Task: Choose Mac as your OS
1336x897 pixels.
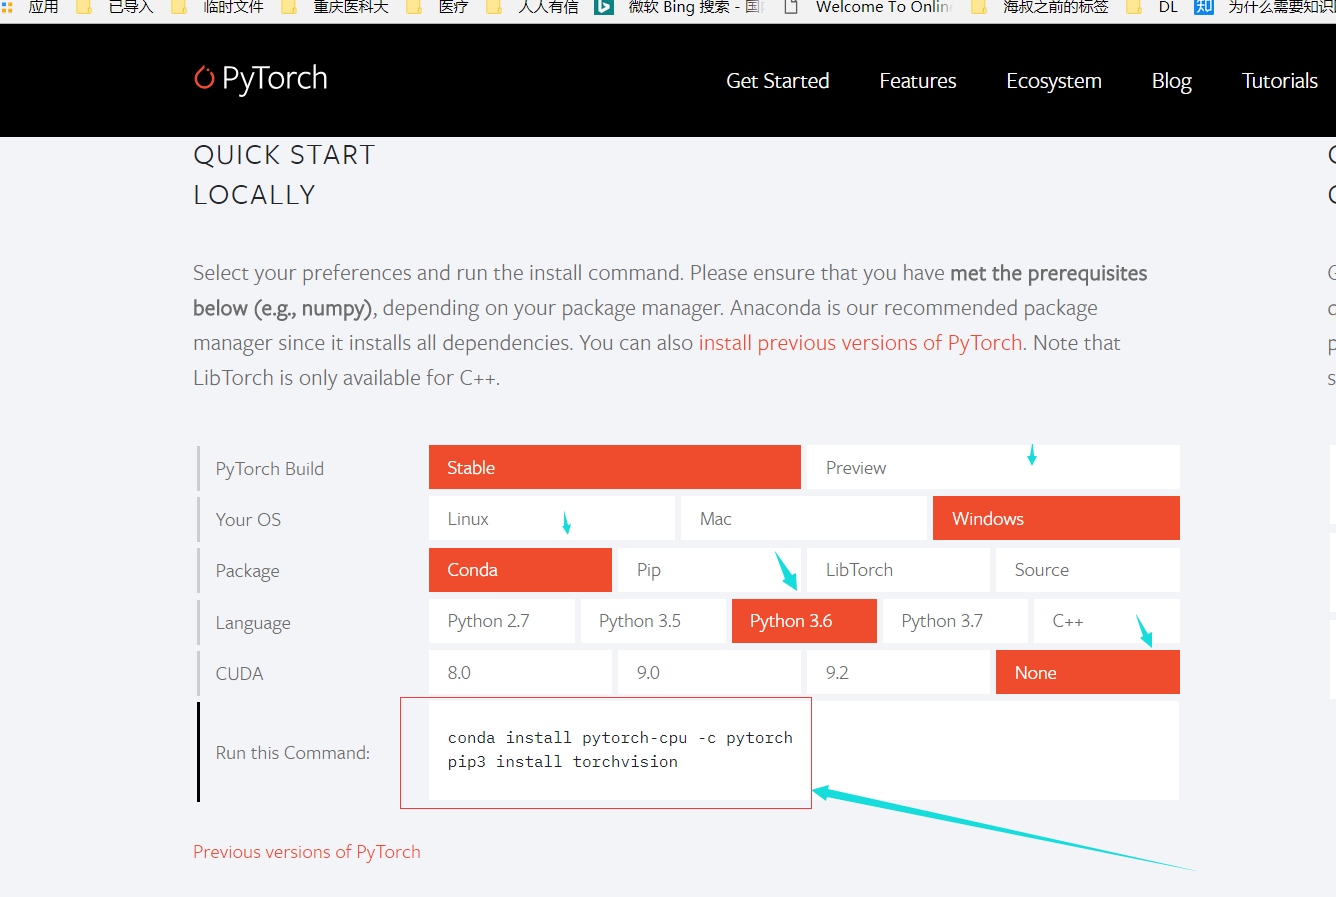Action: [x=804, y=518]
